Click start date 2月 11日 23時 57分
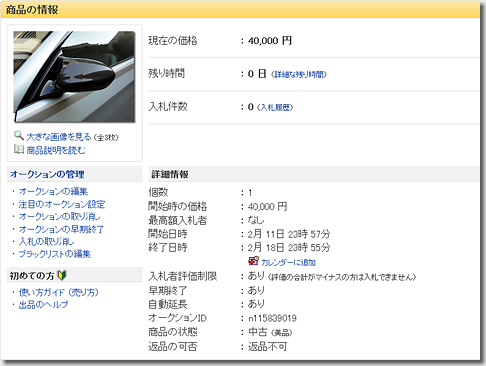 point(289,234)
